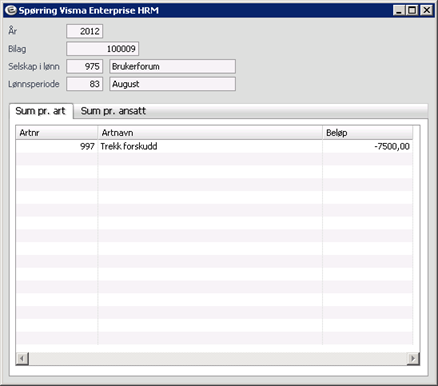Click the August period name field
The image size is (438, 386).
(x=173, y=84)
